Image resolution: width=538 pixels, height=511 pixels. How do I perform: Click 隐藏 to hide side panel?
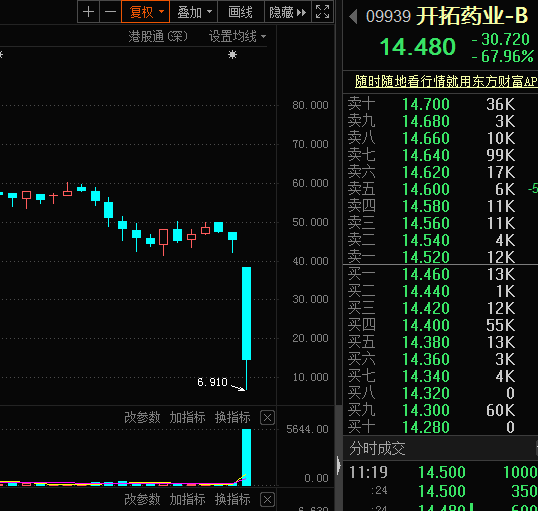[x=288, y=12]
